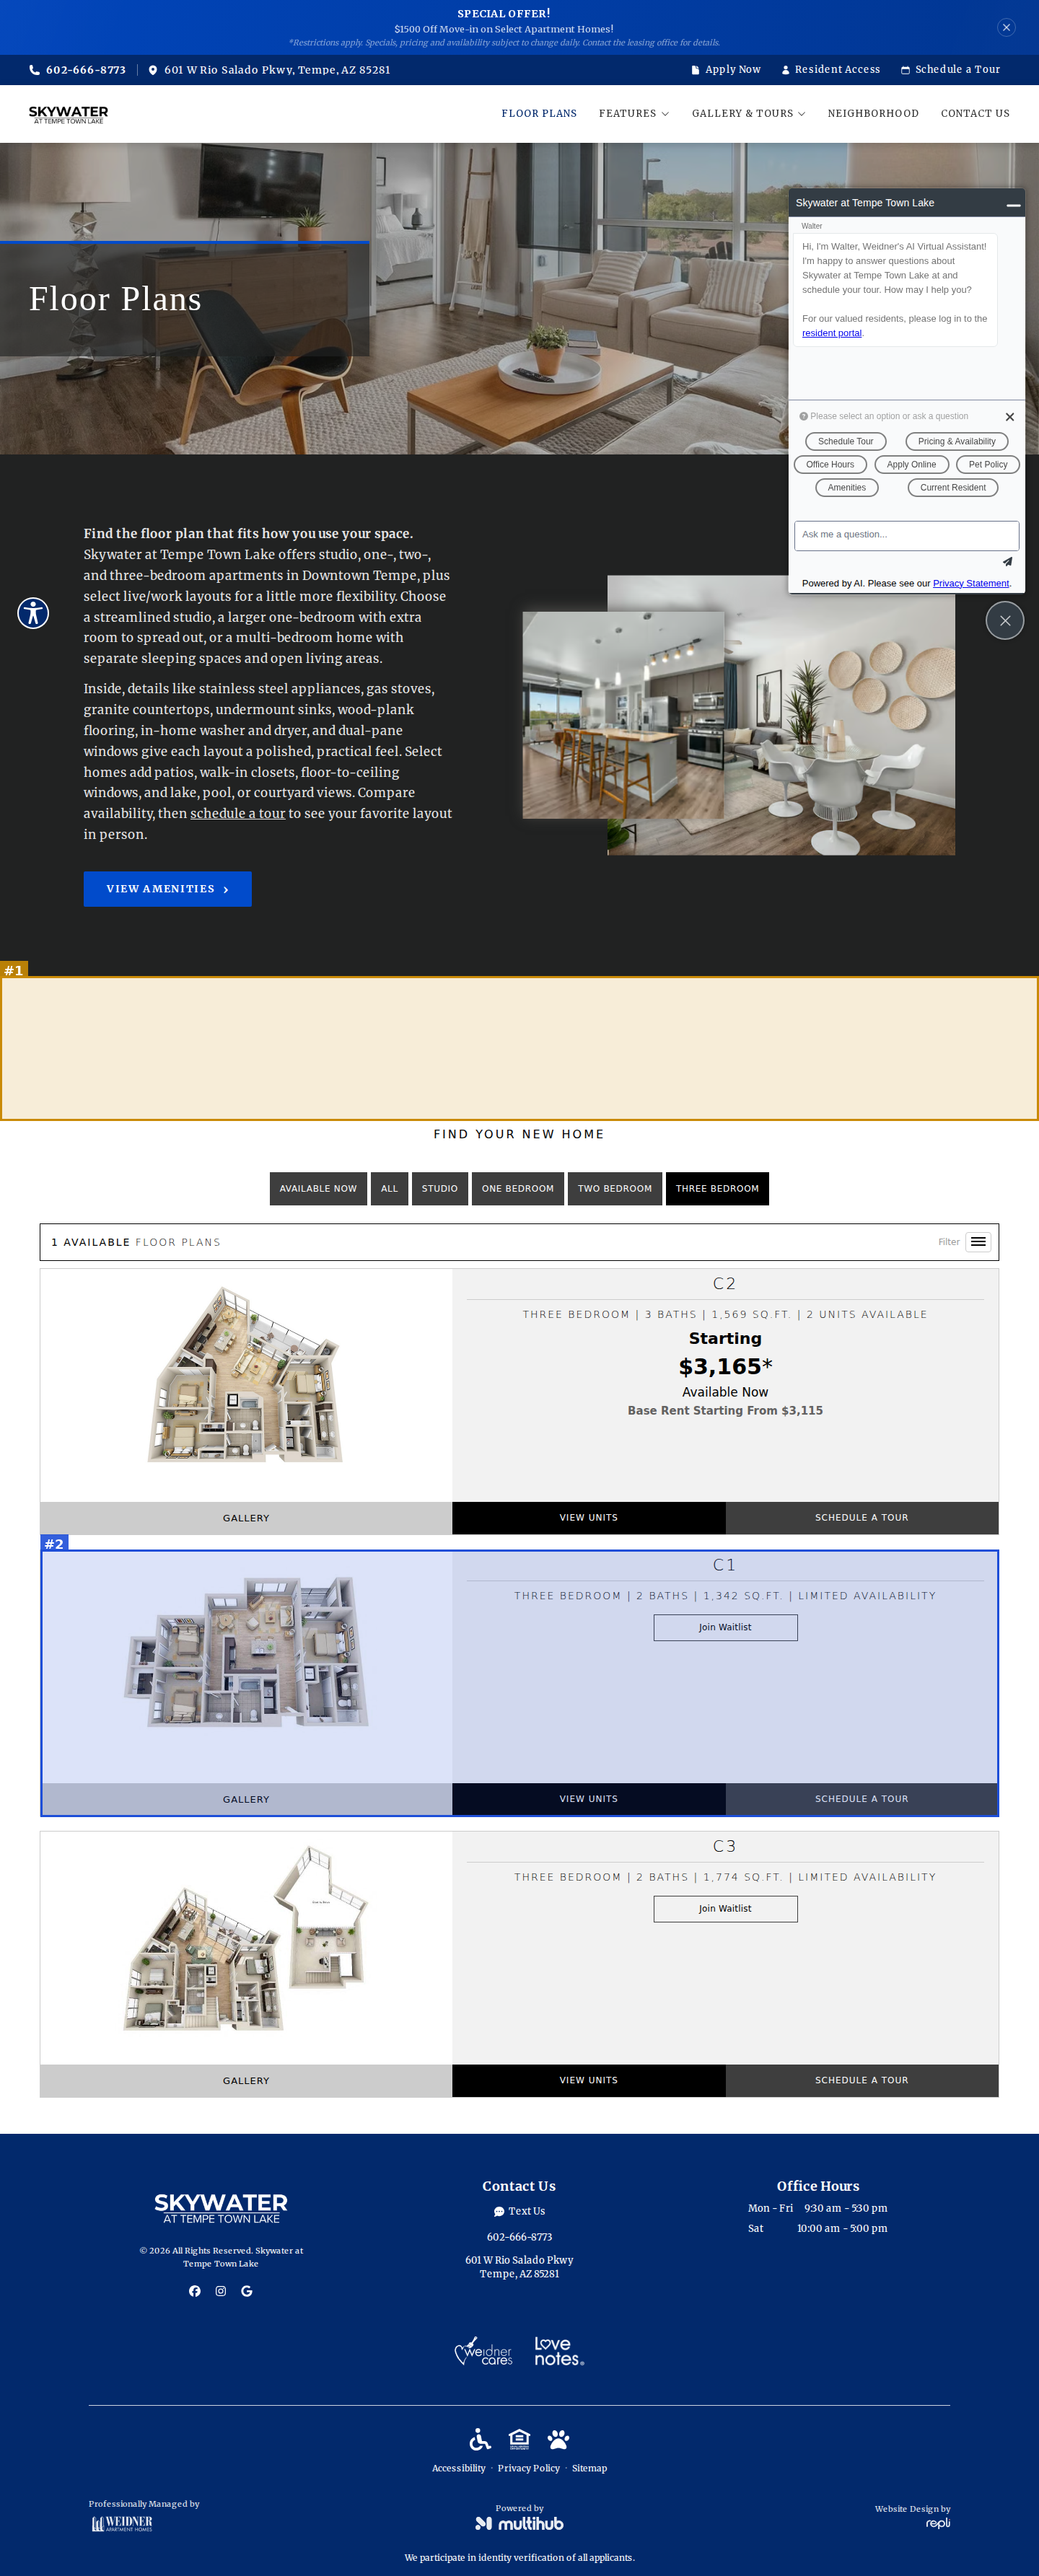
Task: View the C1 floor plan image
Action: tap(246, 1653)
